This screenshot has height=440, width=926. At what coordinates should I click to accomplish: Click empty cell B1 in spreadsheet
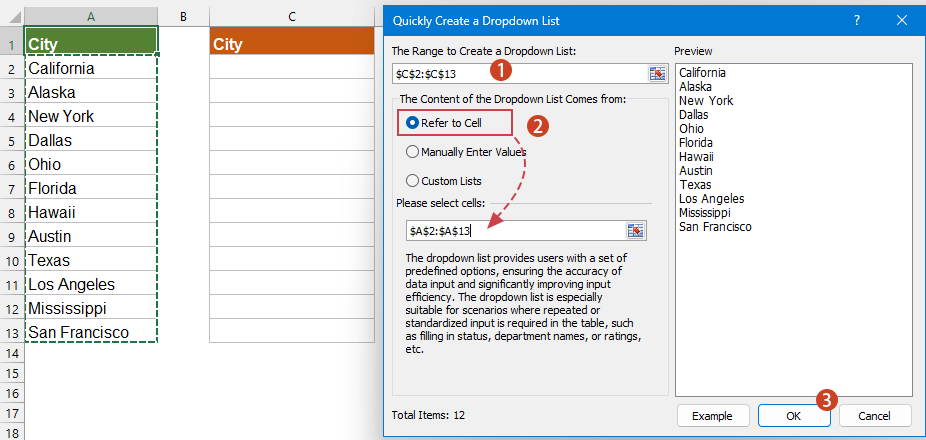click(x=183, y=43)
